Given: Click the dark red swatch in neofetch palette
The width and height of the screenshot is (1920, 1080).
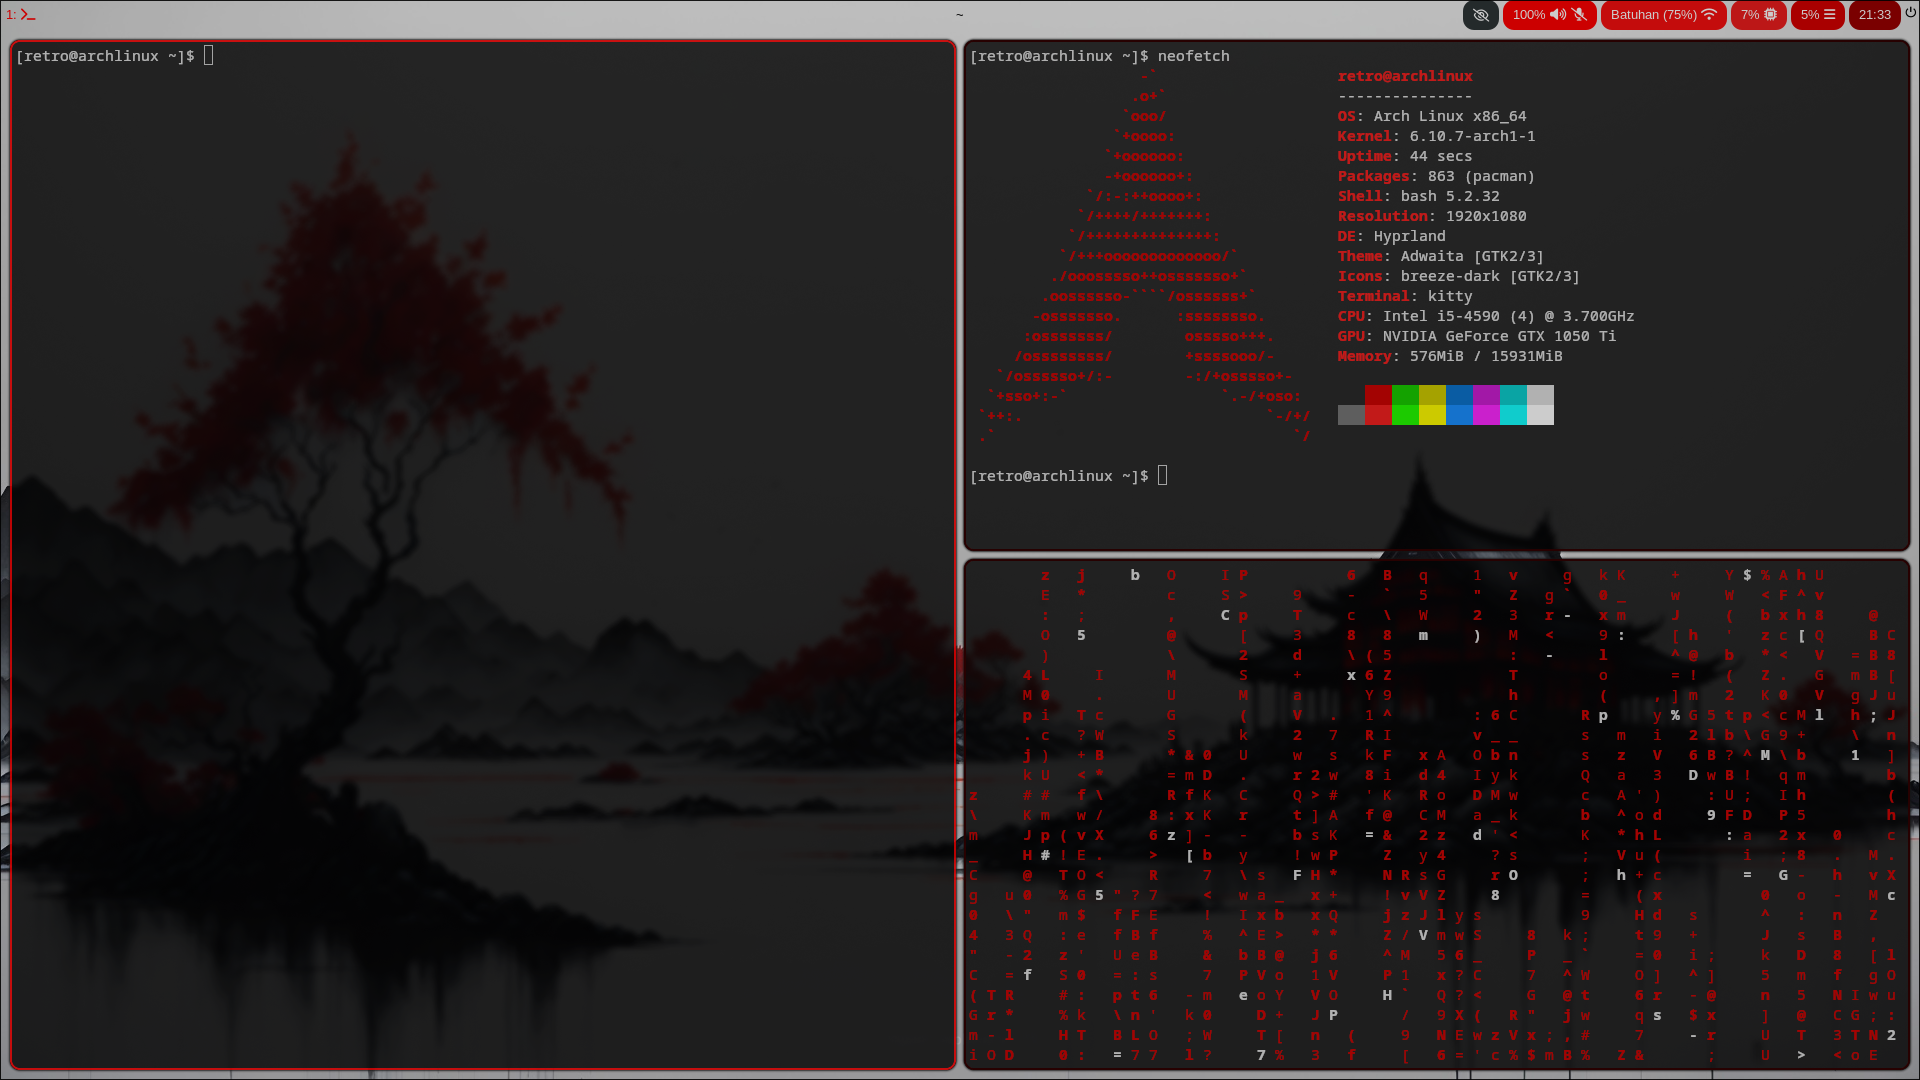Looking at the screenshot, I should click(x=1378, y=395).
